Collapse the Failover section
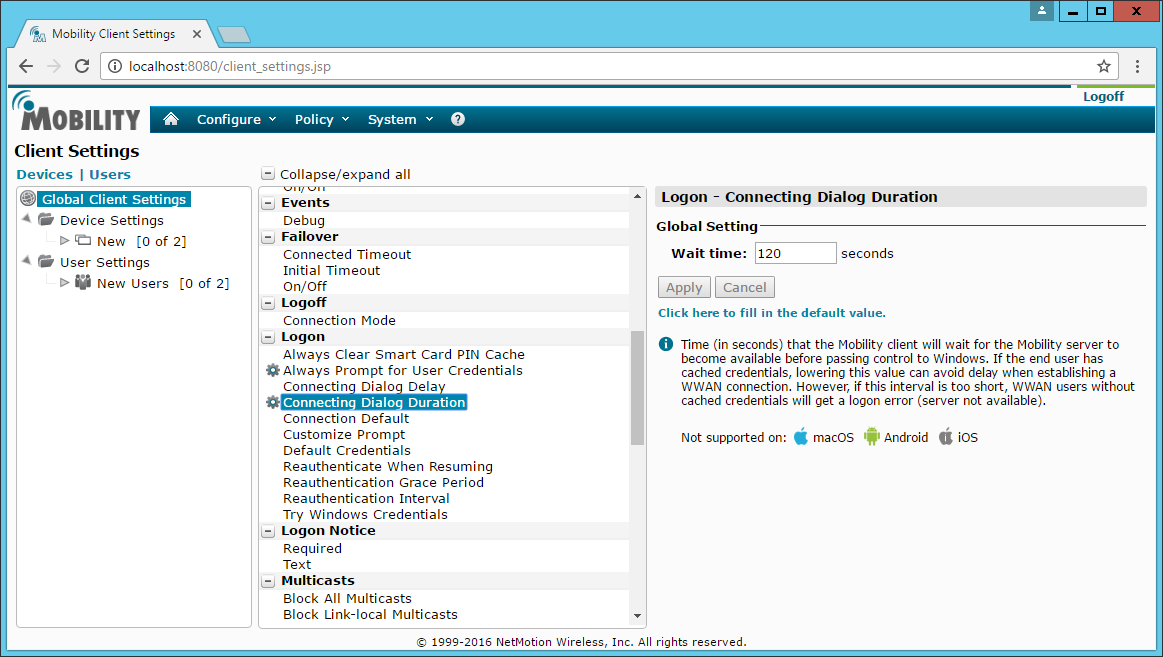The height and width of the screenshot is (657, 1163). tap(268, 237)
